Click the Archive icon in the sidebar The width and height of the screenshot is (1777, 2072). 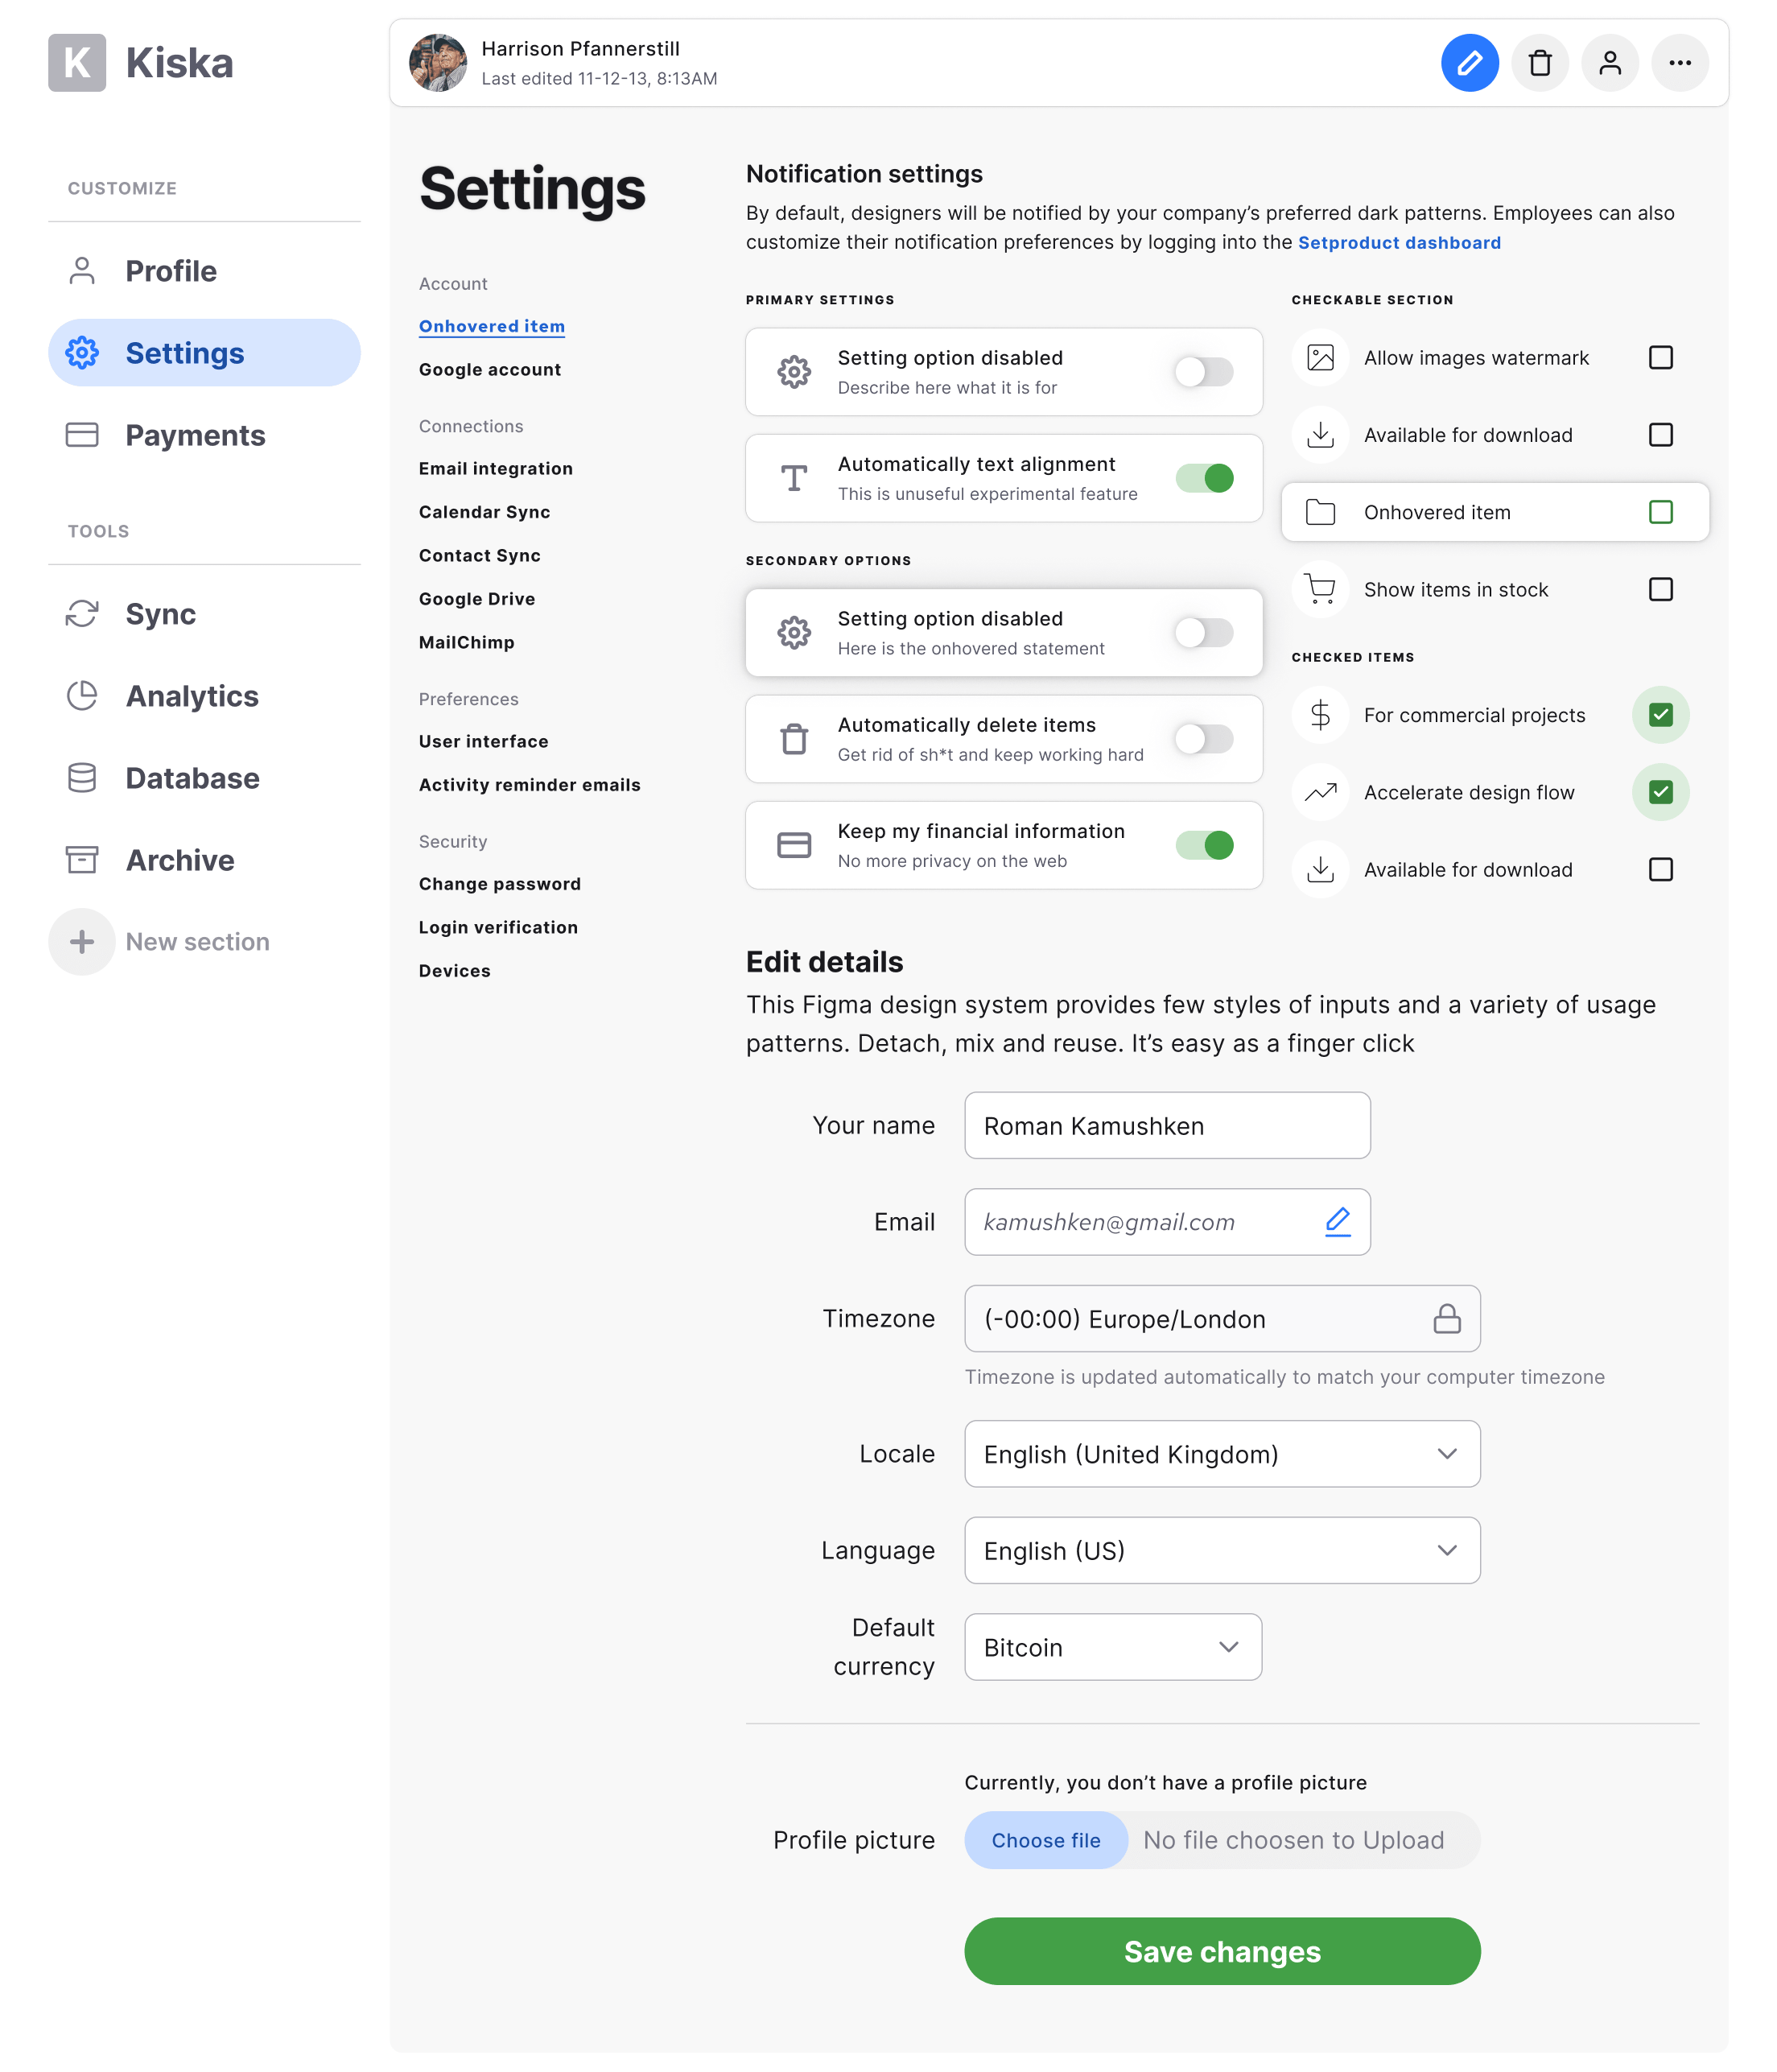82,859
